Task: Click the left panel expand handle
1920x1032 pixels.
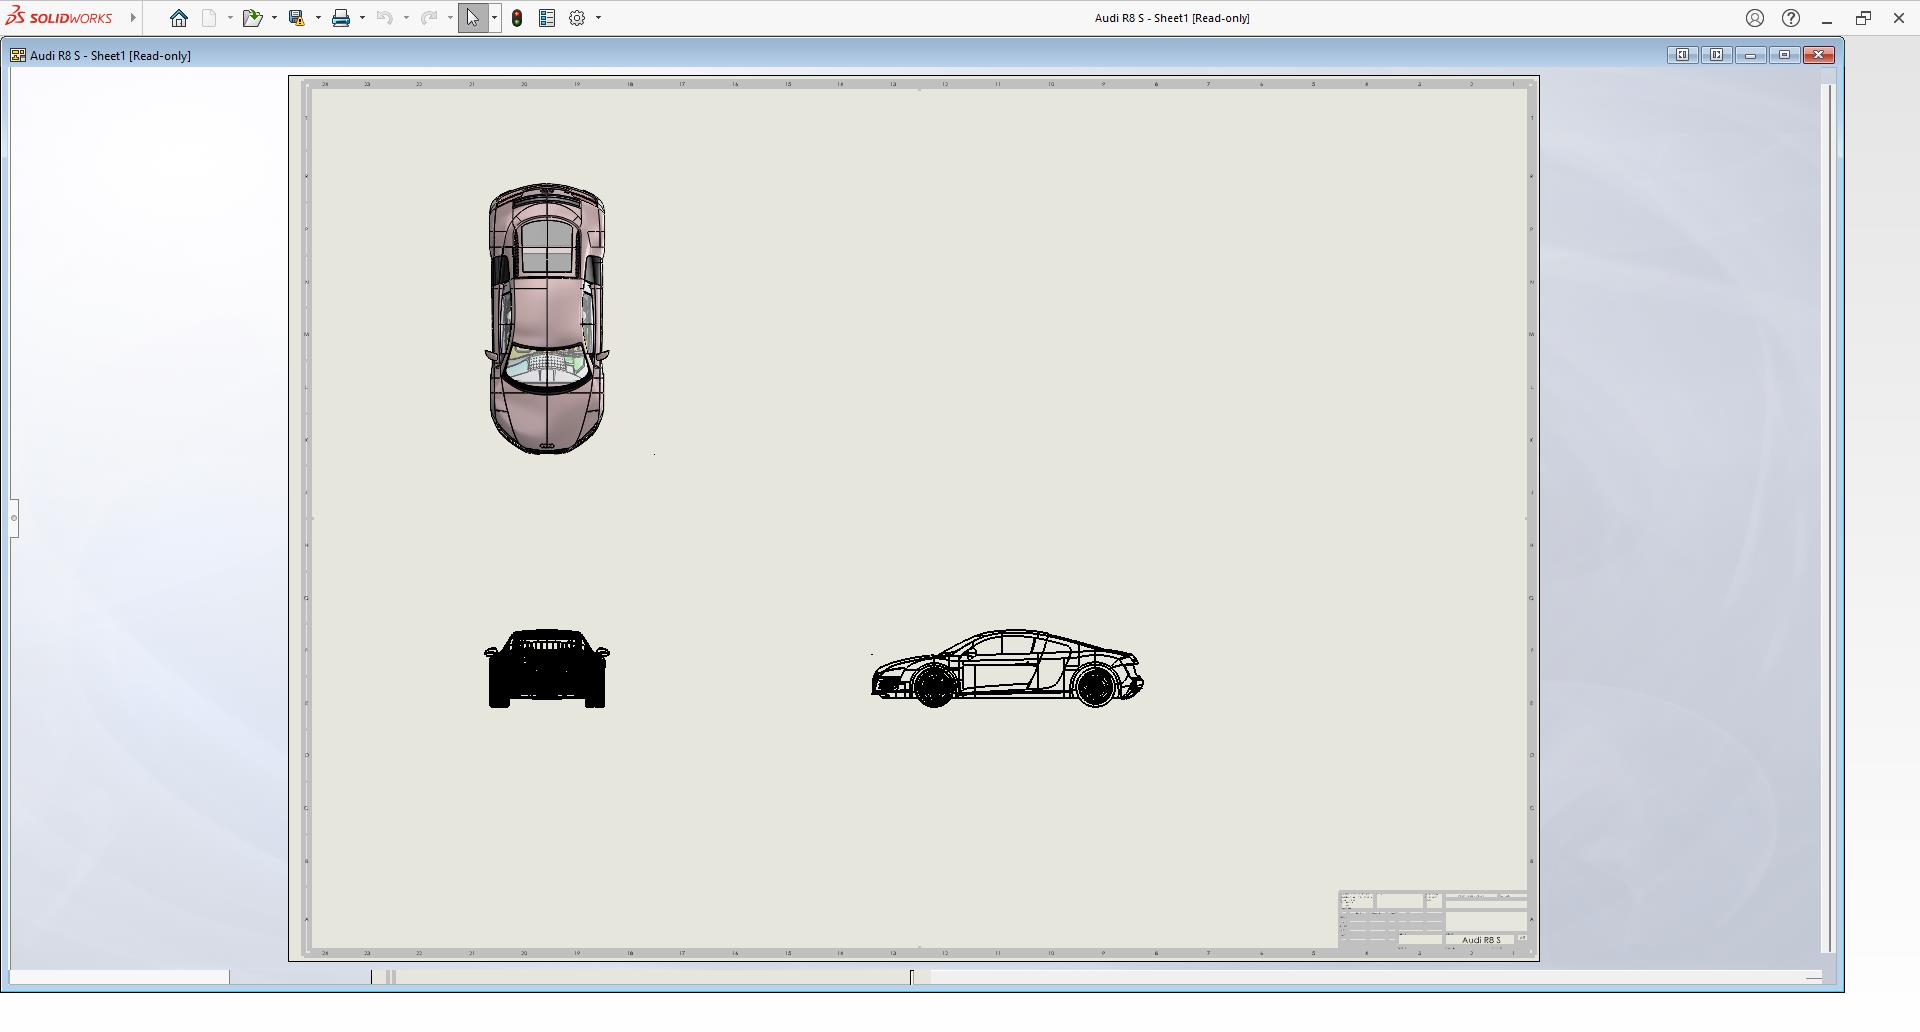Action: [14, 518]
